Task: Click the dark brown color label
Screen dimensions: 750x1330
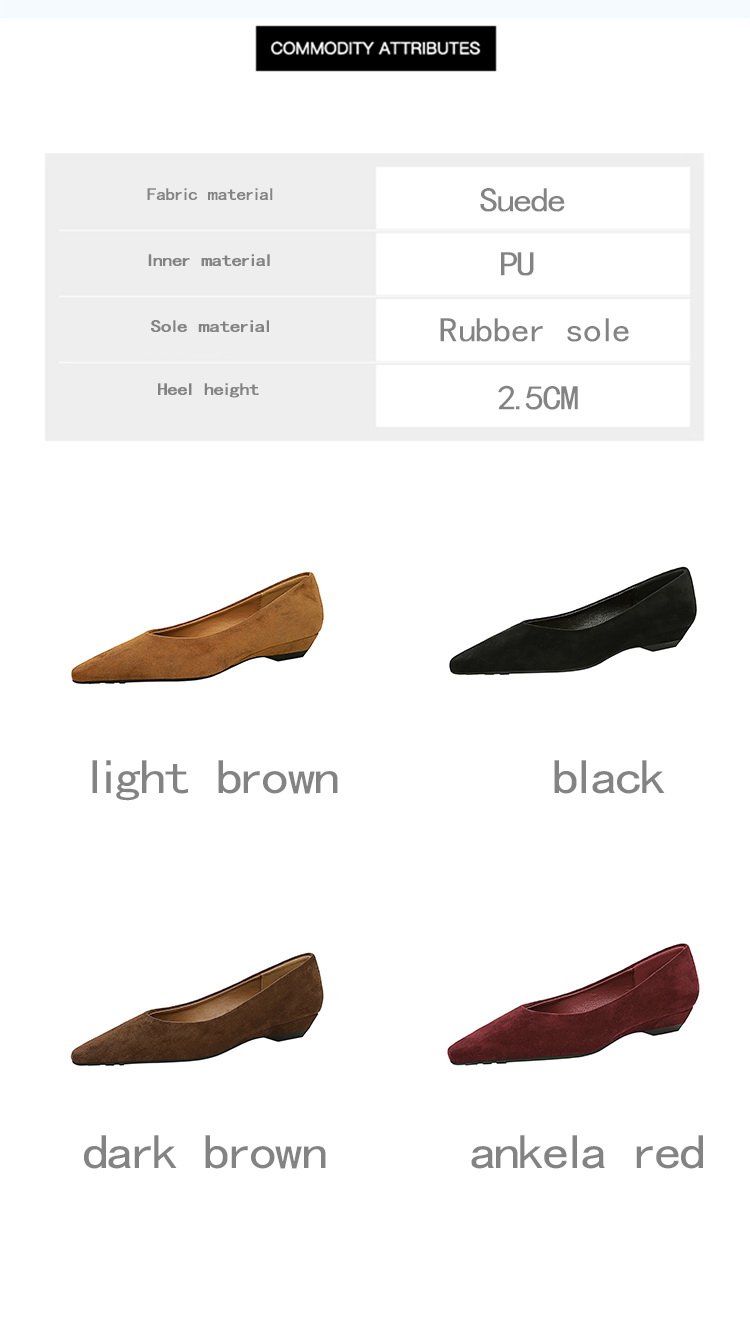Action: pyautogui.click(x=205, y=1153)
